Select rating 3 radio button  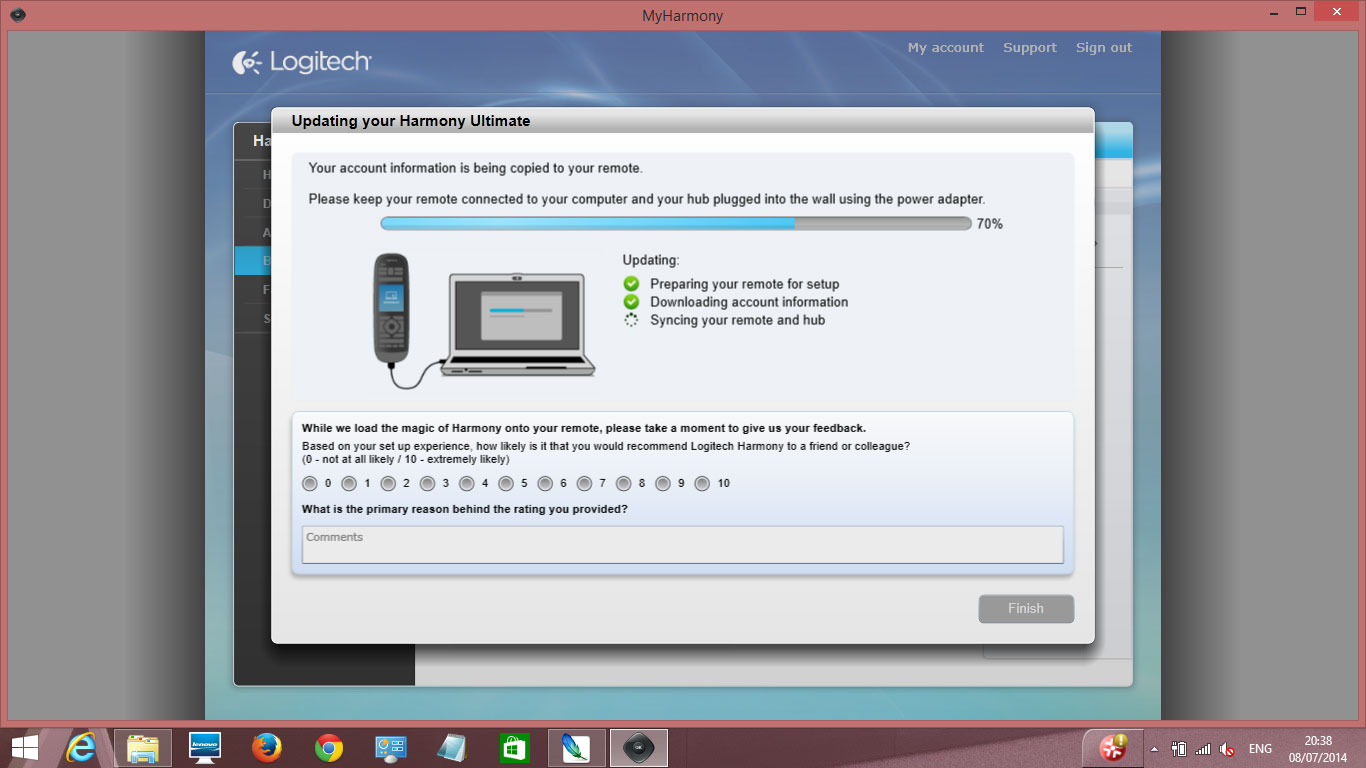point(427,483)
